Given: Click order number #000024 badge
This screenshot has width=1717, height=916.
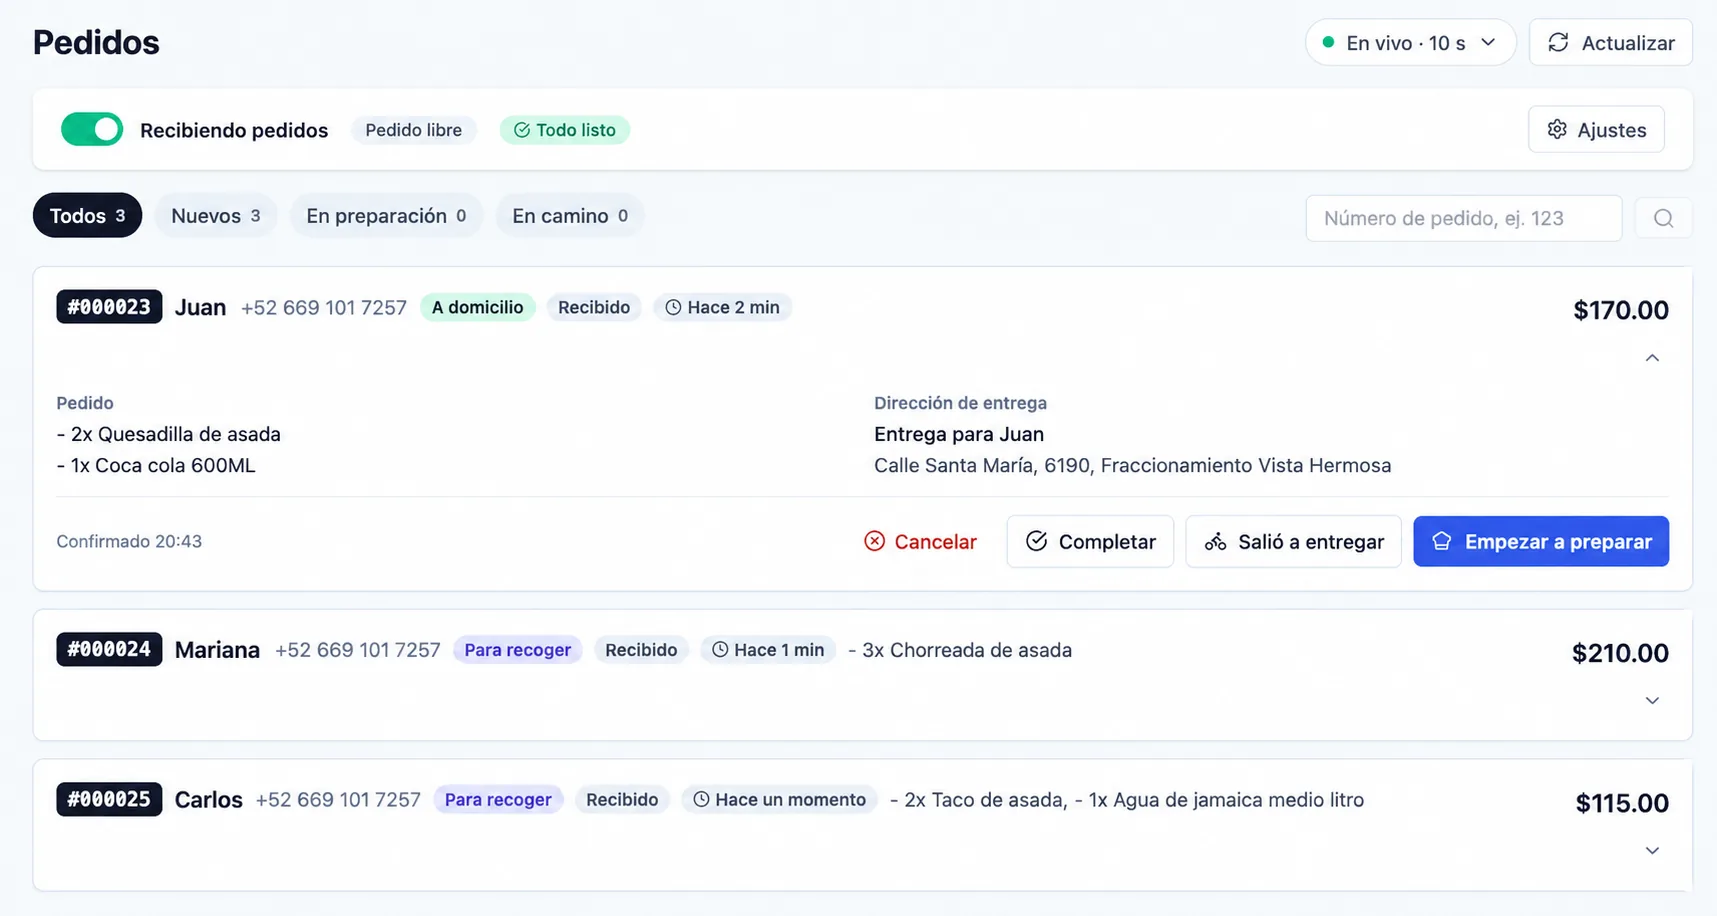Looking at the screenshot, I should pos(109,649).
